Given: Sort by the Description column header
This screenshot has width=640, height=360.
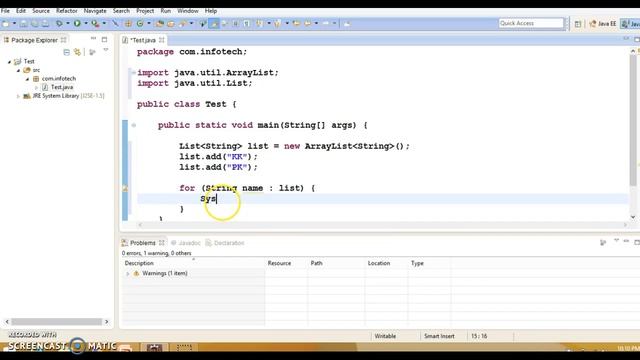Looking at the screenshot, I should 193,263.
